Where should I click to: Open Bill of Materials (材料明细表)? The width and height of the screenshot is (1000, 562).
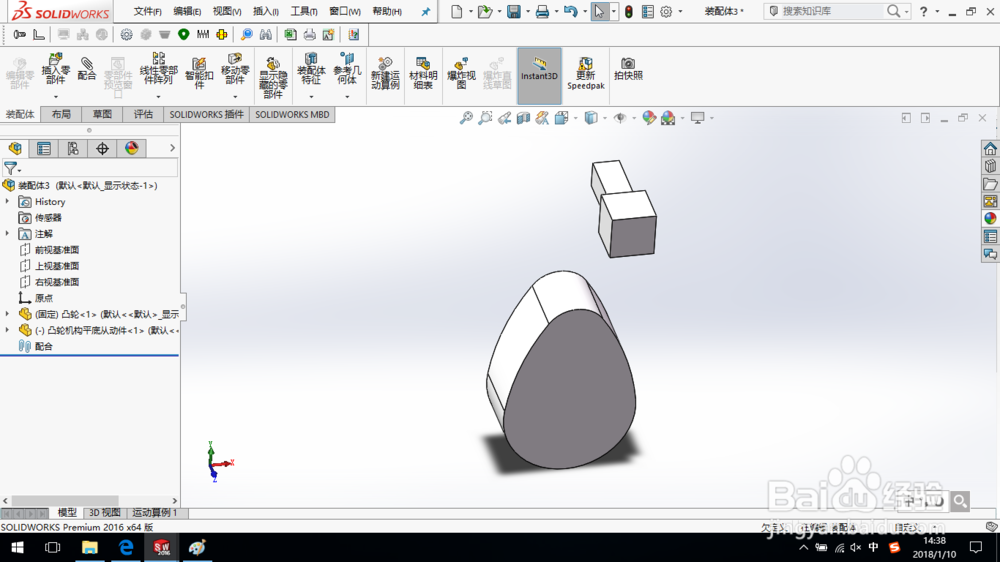point(423,73)
